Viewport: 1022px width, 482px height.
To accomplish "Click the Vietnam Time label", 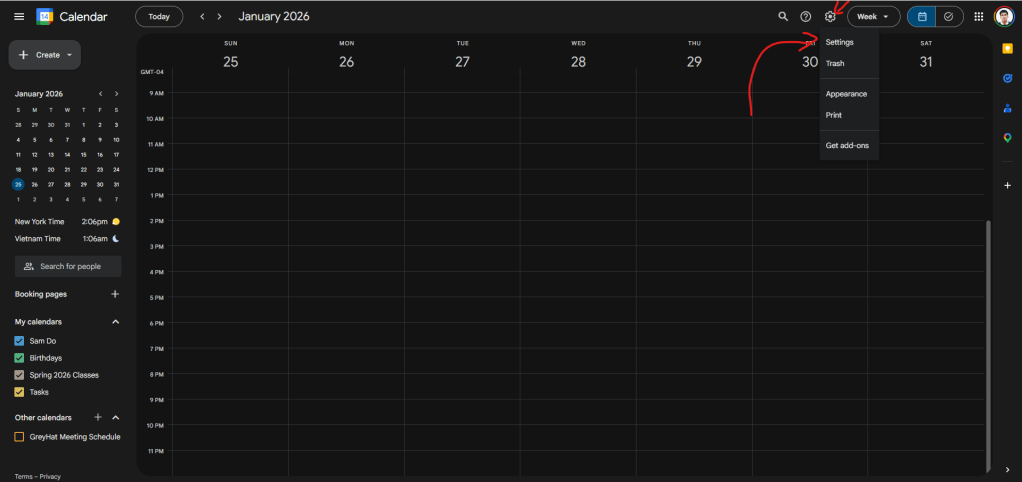I will [x=38, y=239].
